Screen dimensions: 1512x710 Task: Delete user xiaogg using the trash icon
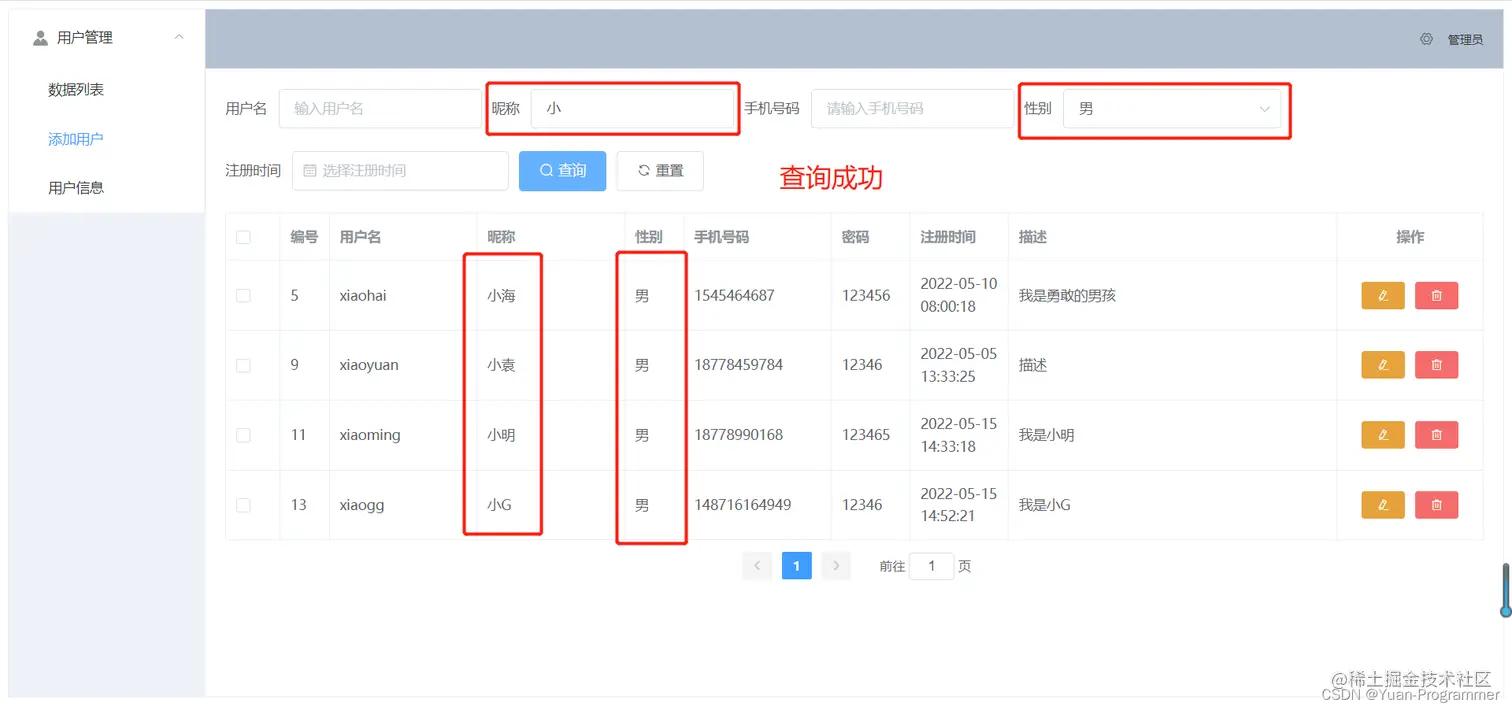click(x=1436, y=504)
